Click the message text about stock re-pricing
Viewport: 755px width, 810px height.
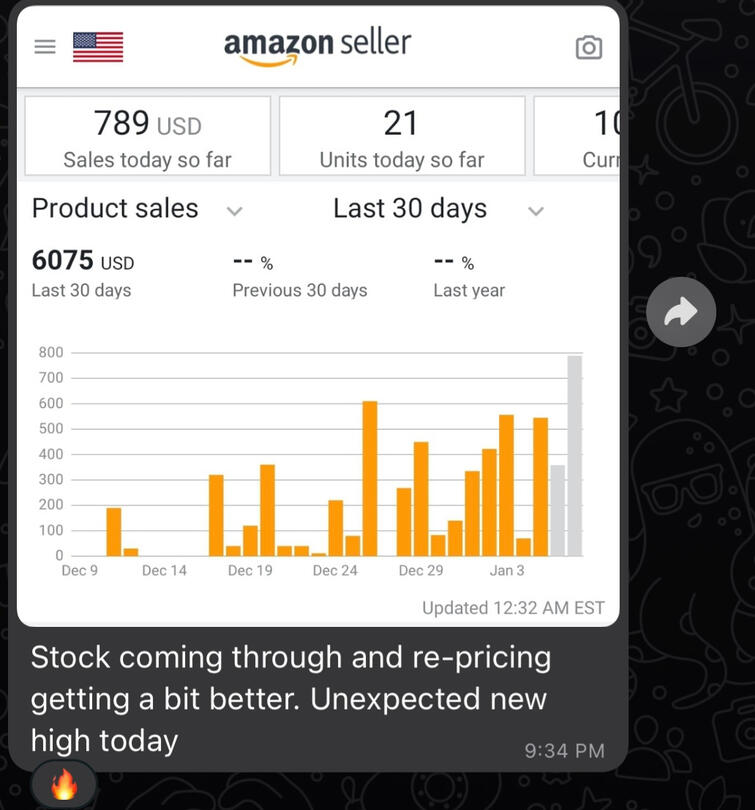tap(290, 698)
